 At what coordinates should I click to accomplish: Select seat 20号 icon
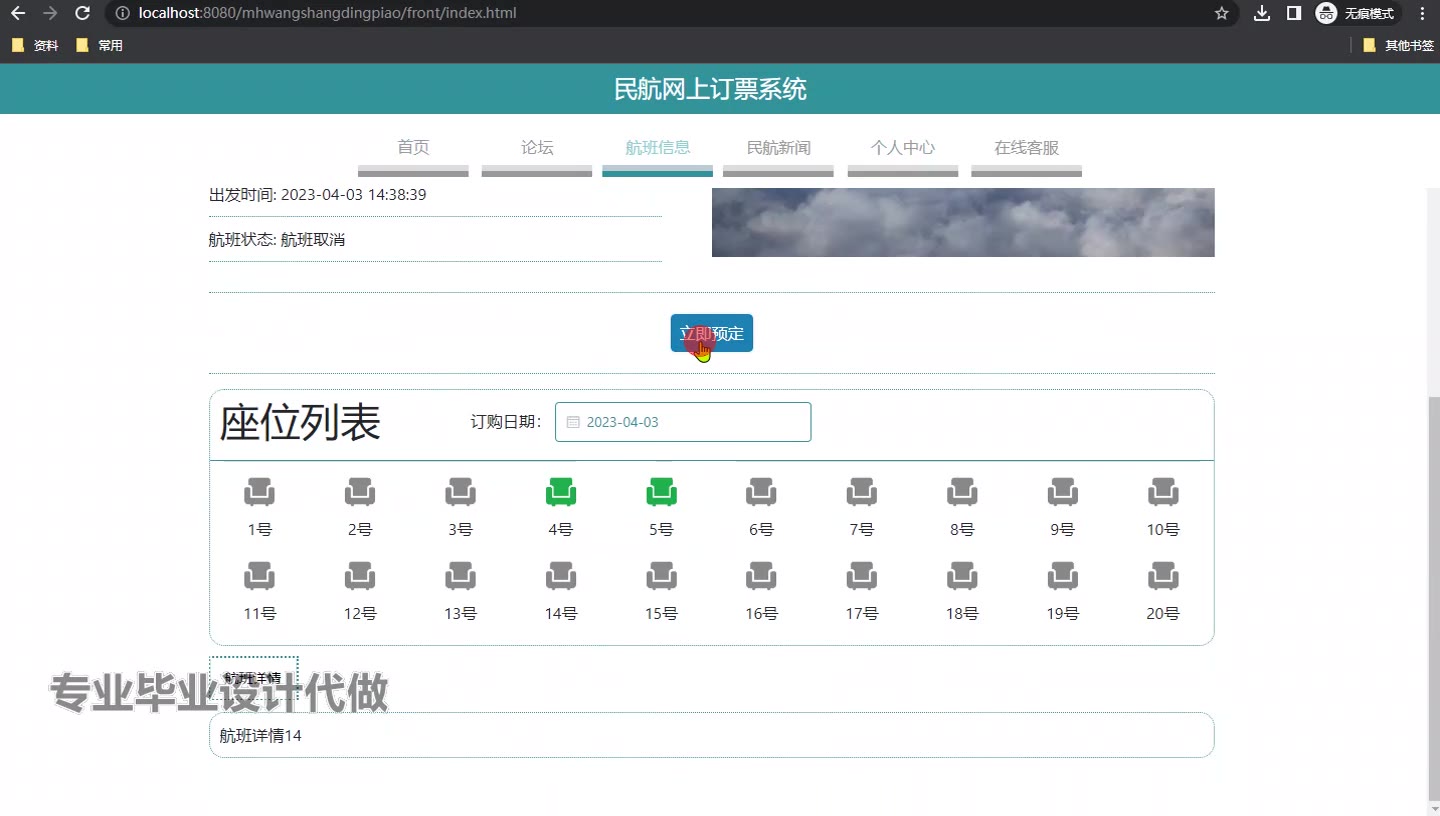point(1163,576)
